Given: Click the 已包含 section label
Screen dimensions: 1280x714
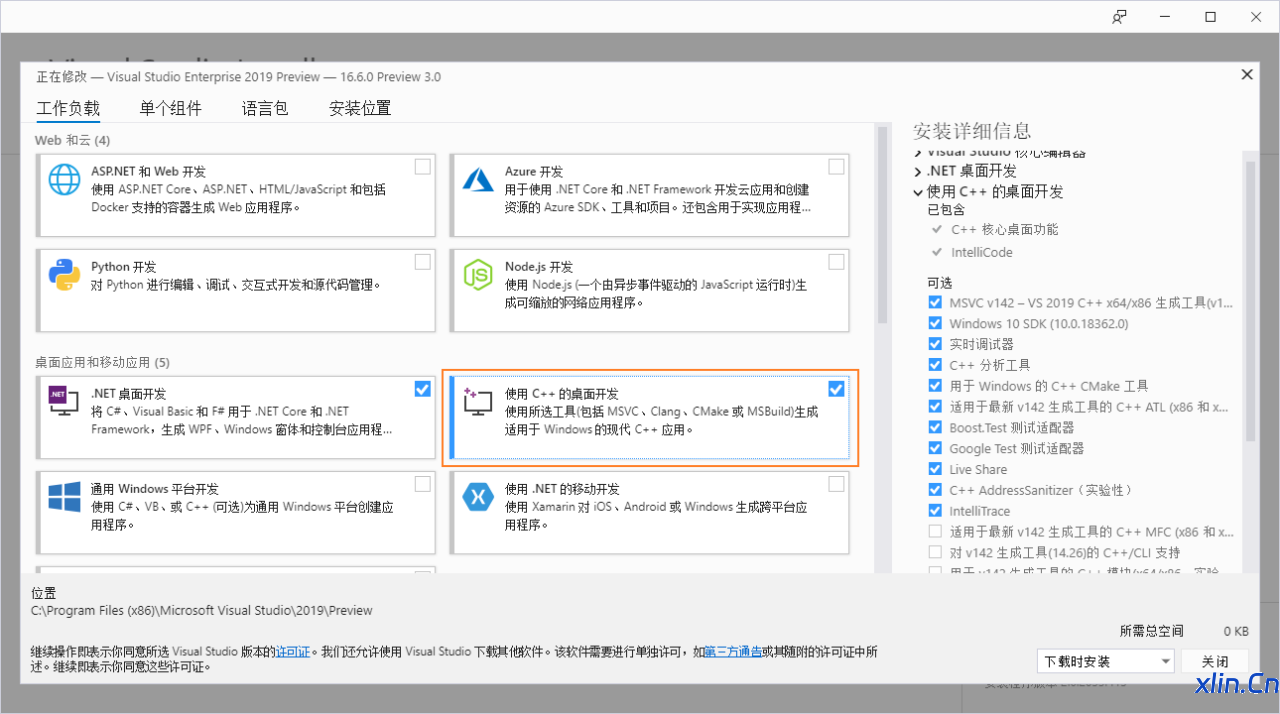Looking at the screenshot, I should click(x=946, y=210).
